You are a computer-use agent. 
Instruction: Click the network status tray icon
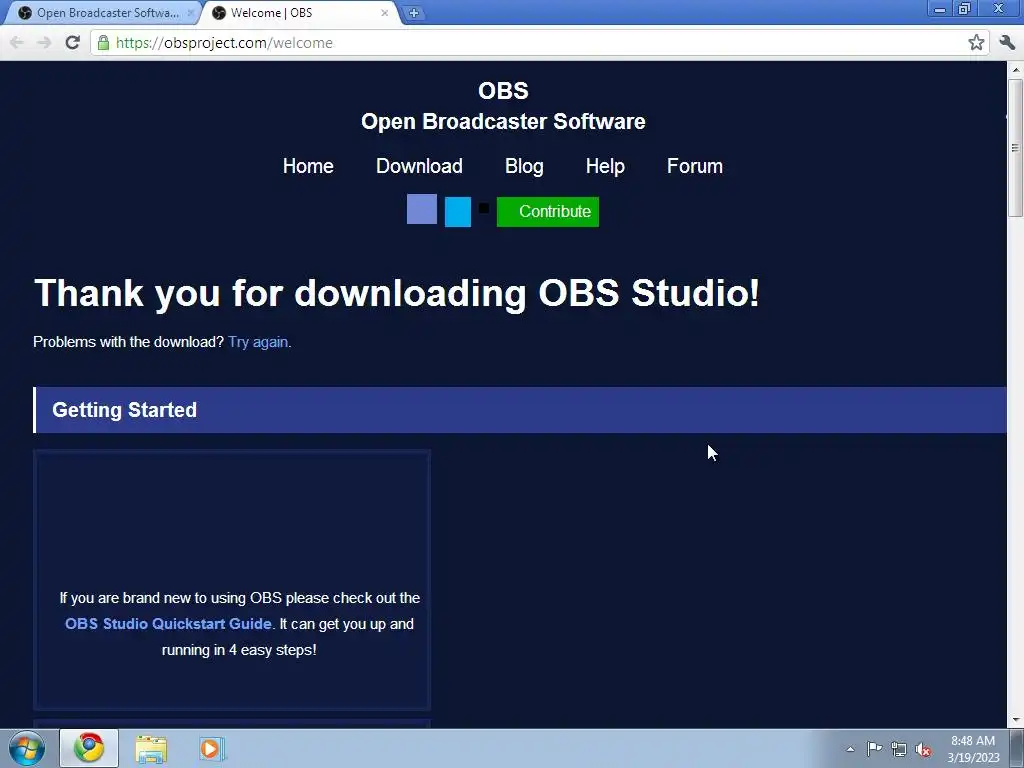pyautogui.click(x=899, y=749)
